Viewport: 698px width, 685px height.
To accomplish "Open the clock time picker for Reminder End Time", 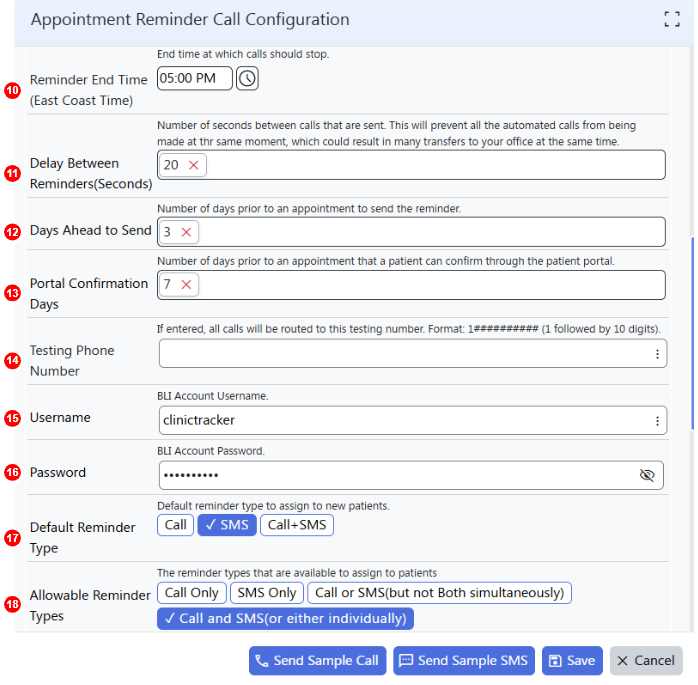I will (x=247, y=79).
